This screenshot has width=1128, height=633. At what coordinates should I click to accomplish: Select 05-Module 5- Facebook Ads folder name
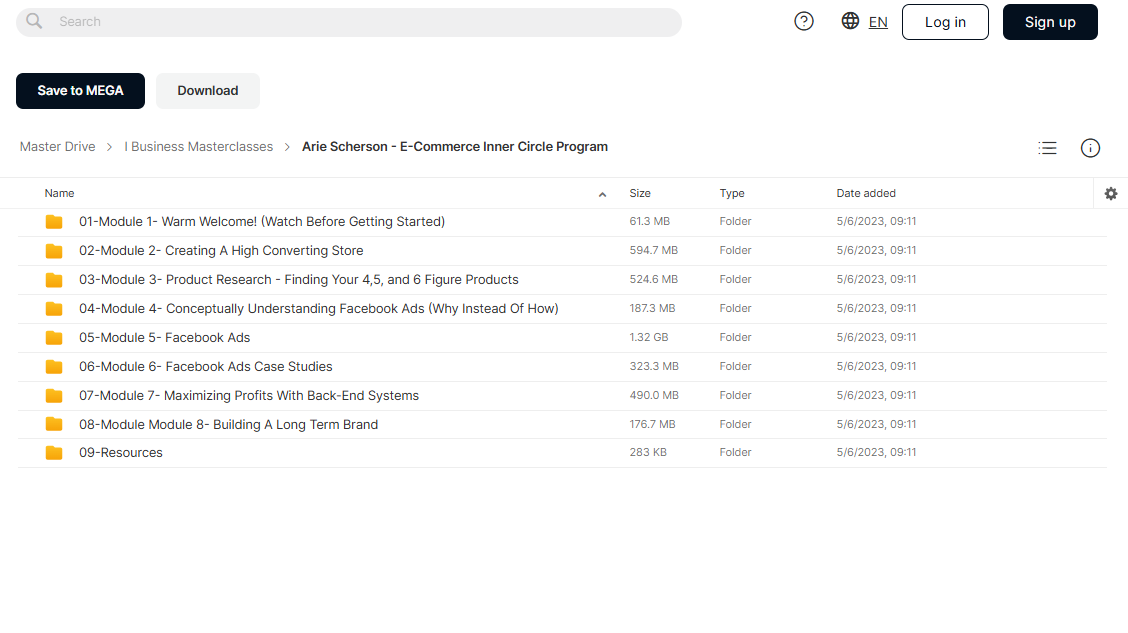(165, 337)
